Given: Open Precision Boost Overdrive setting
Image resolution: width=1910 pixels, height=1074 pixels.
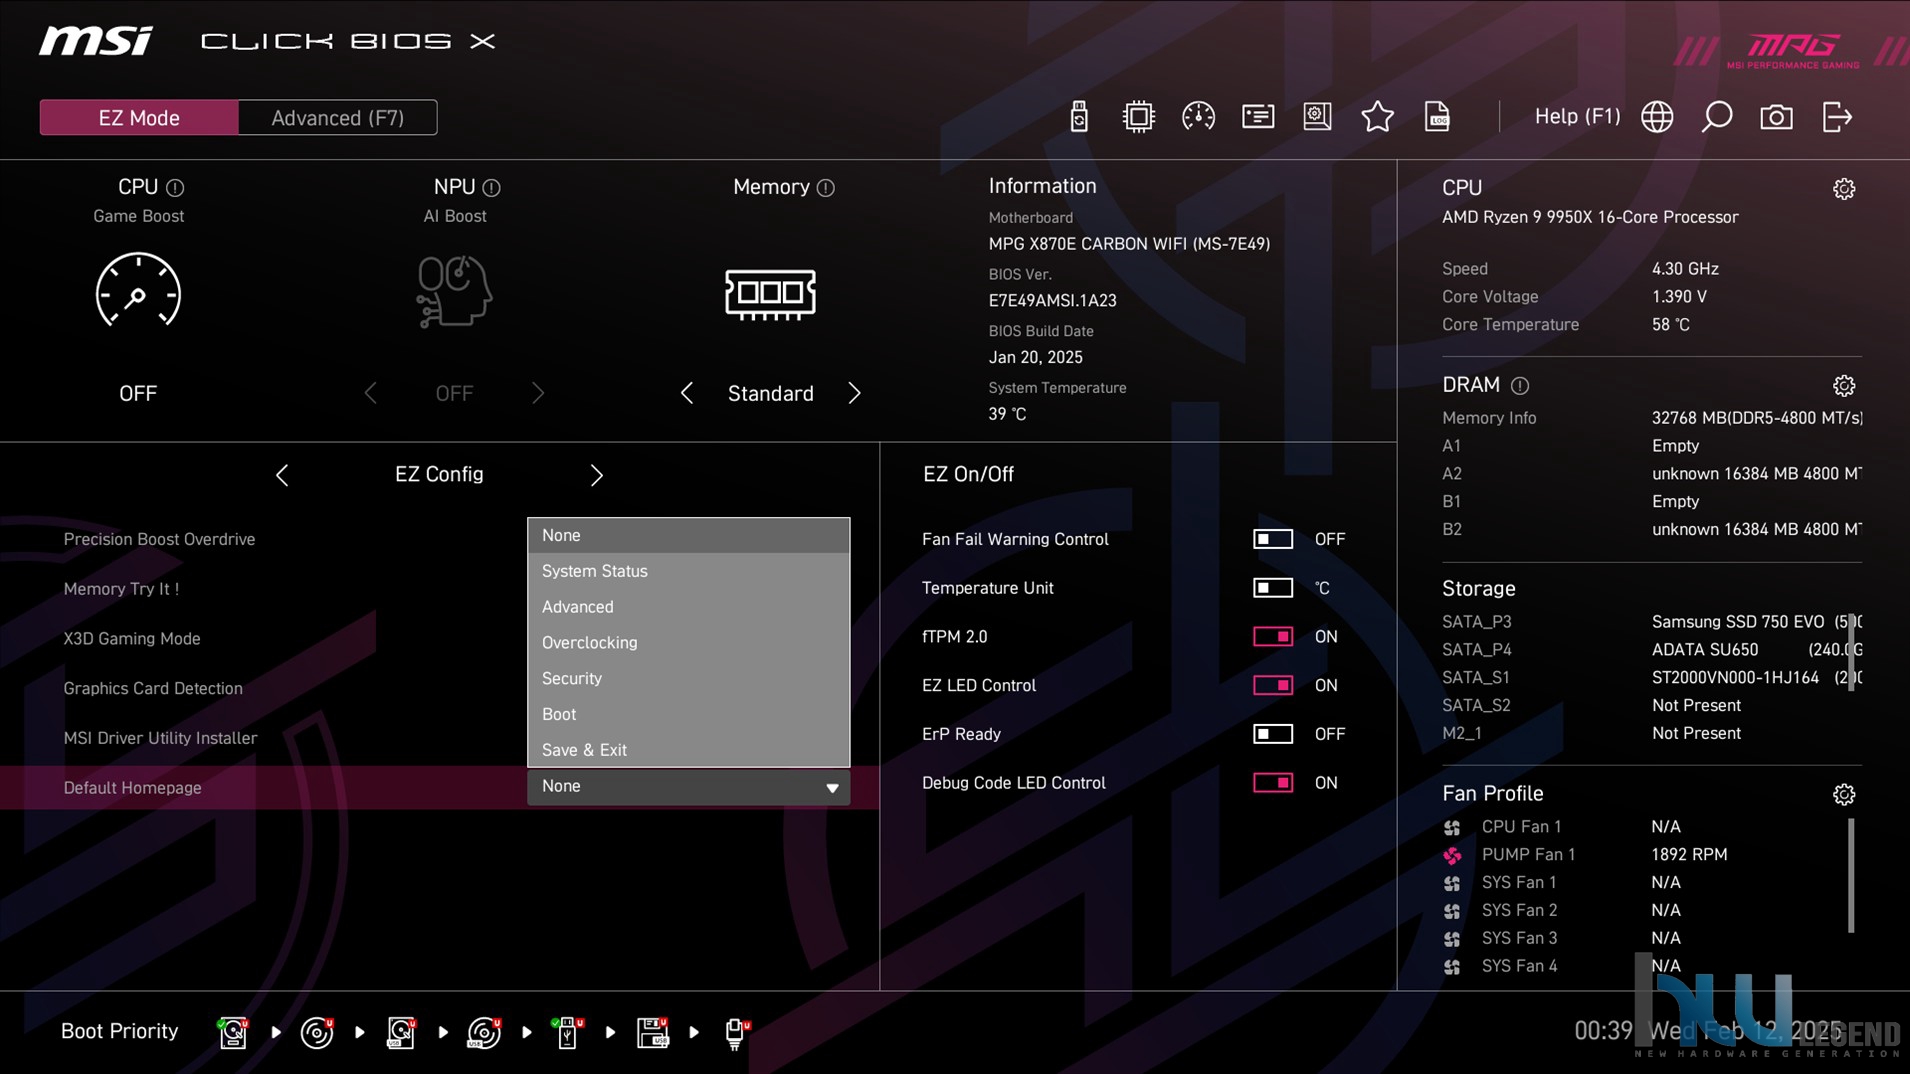Looking at the screenshot, I should (159, 539).
